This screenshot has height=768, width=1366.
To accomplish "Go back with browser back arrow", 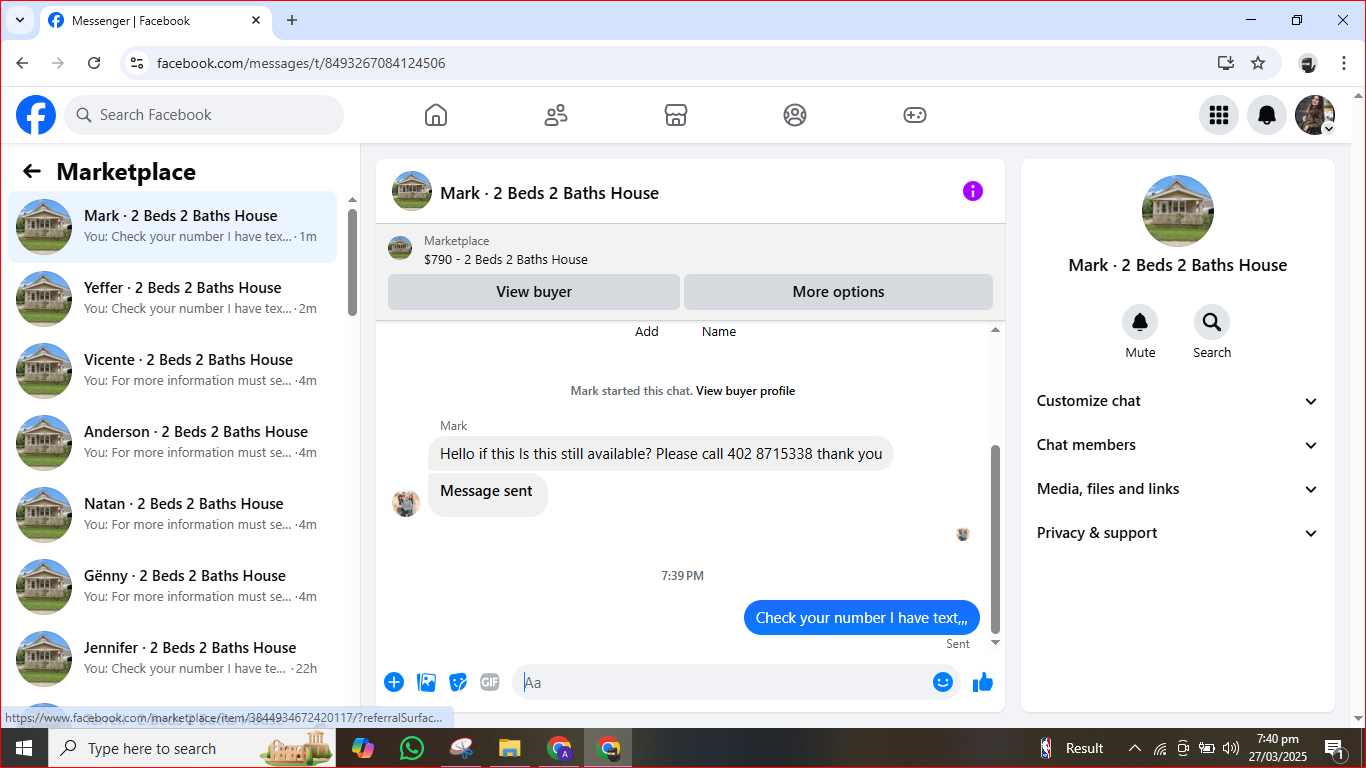I will tap(22, 63).
